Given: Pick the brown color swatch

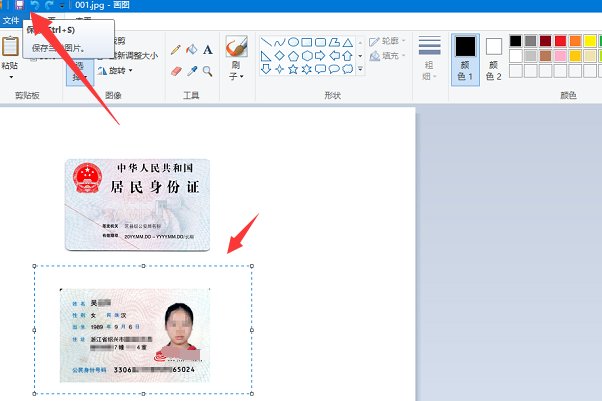Looking at the screenshot, I should coord(546,56).
